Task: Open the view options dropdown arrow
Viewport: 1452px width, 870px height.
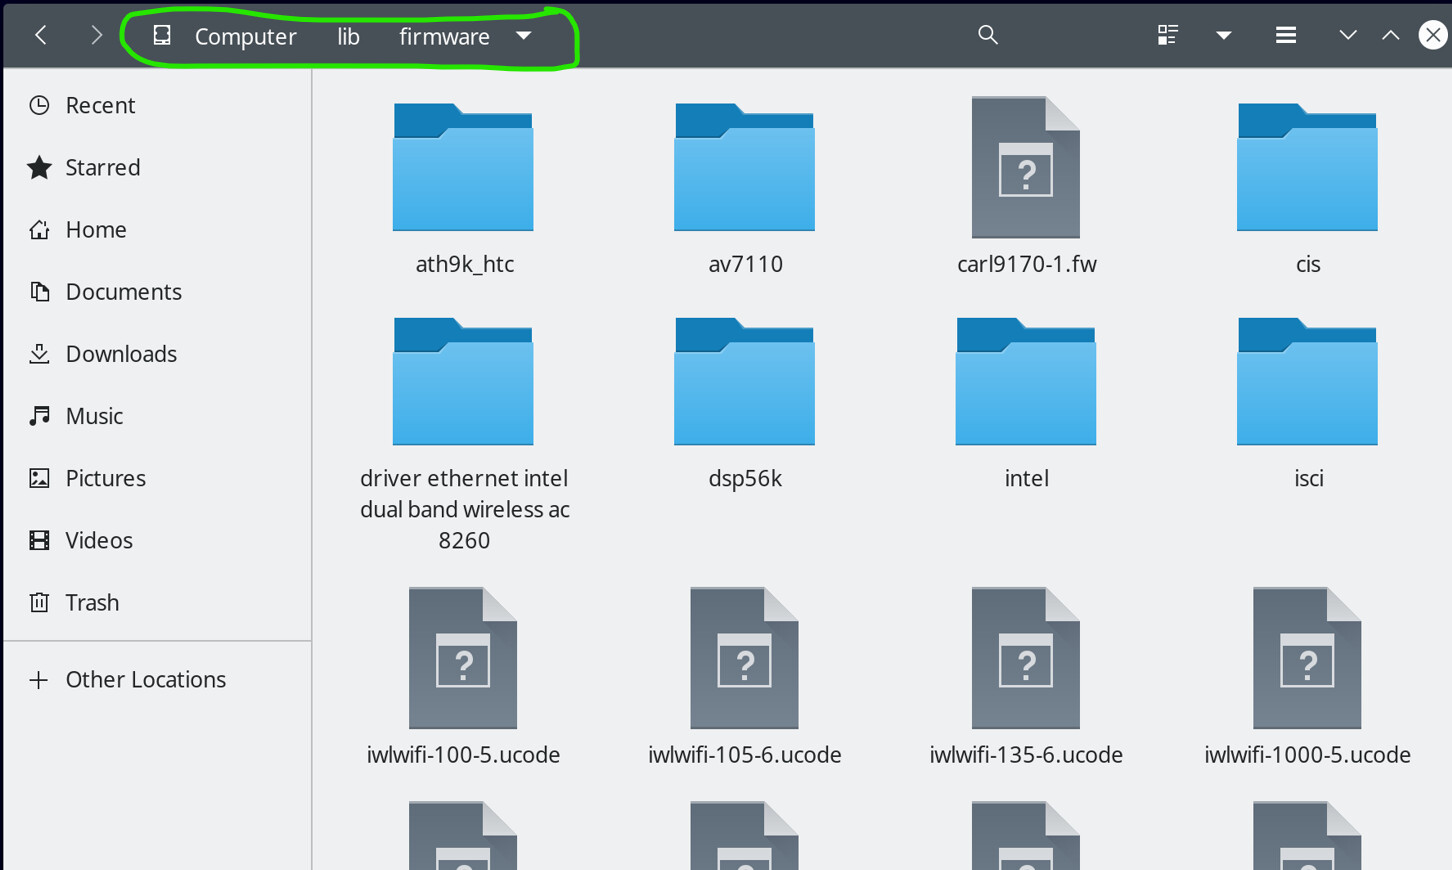Action: tap(1223, 36)
